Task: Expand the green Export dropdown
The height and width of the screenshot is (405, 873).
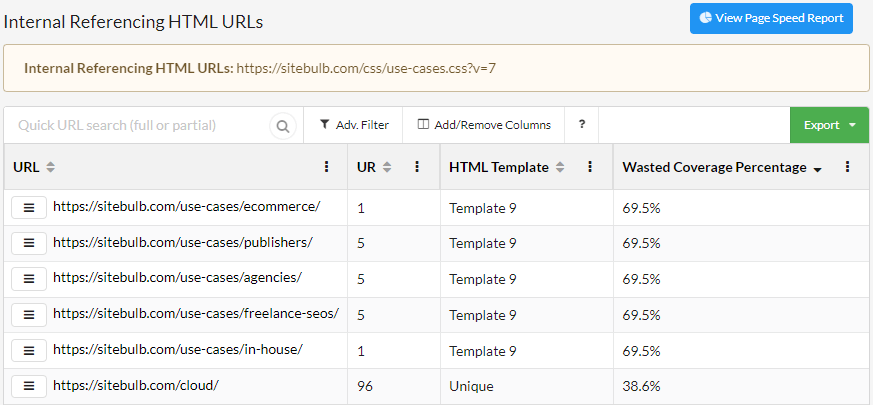Action: click(829, 125)
